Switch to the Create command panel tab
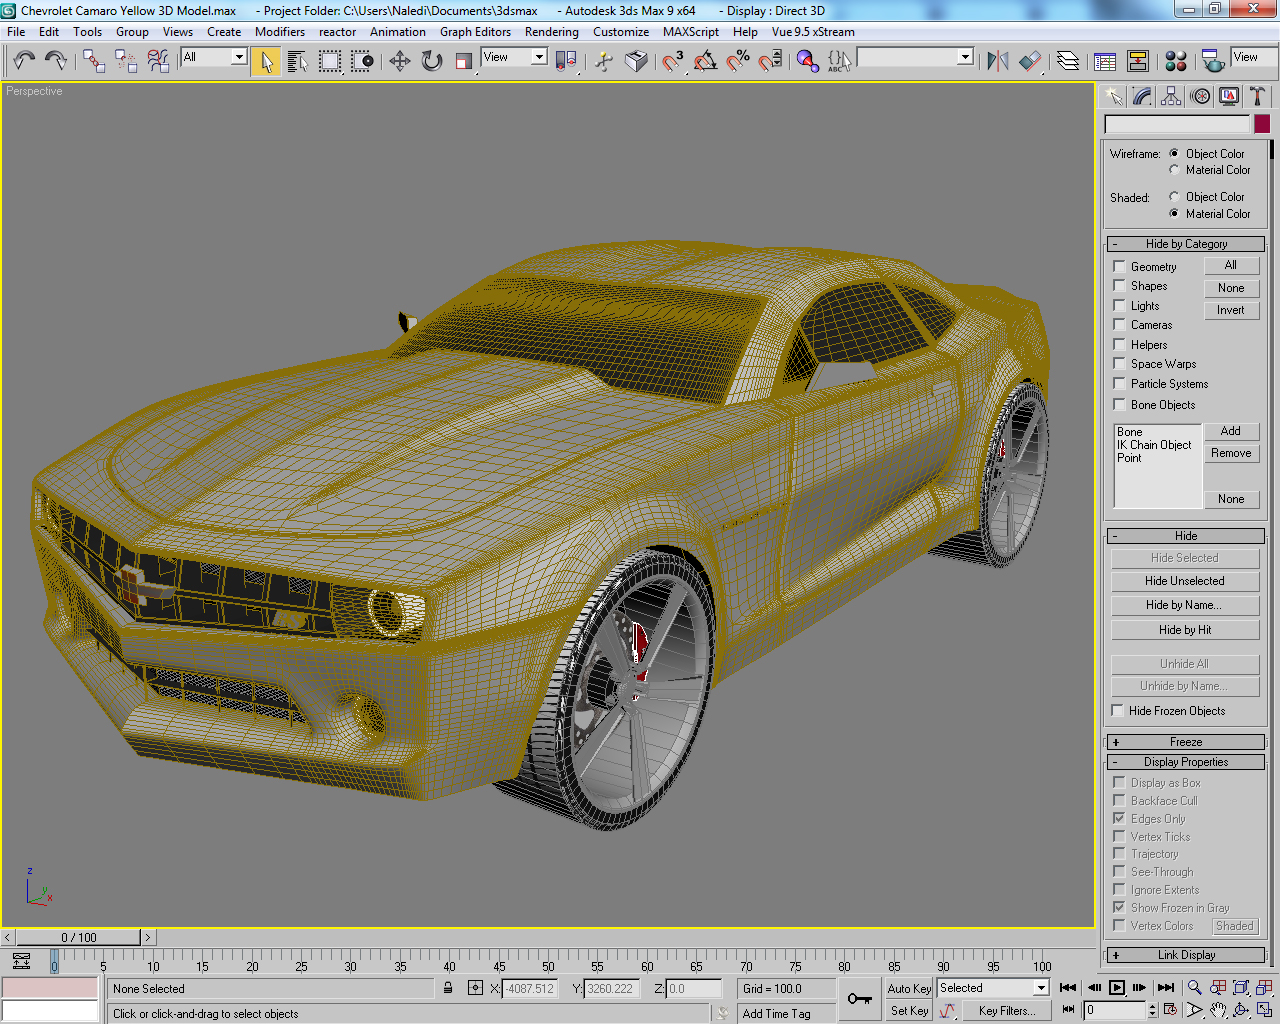Screen dimensions: 1280x1024 1113,96
